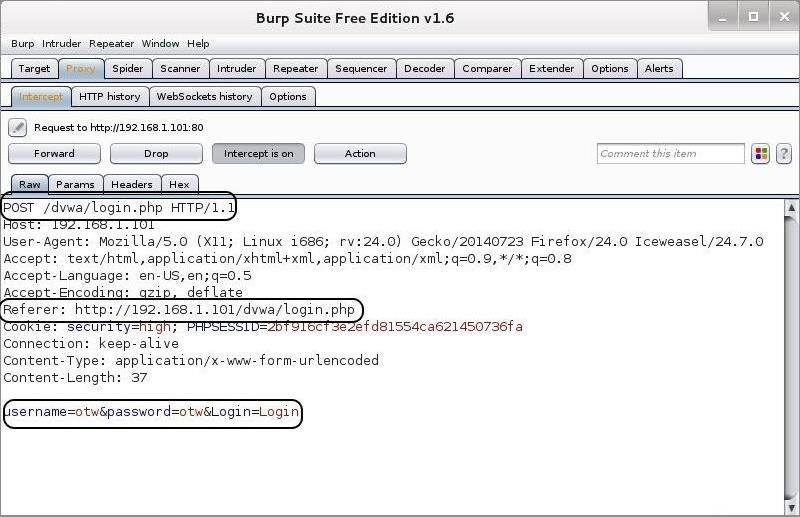Click the Content-Type header line
Viewport: 800px width, 517px height.
click(x=191, y=360)
